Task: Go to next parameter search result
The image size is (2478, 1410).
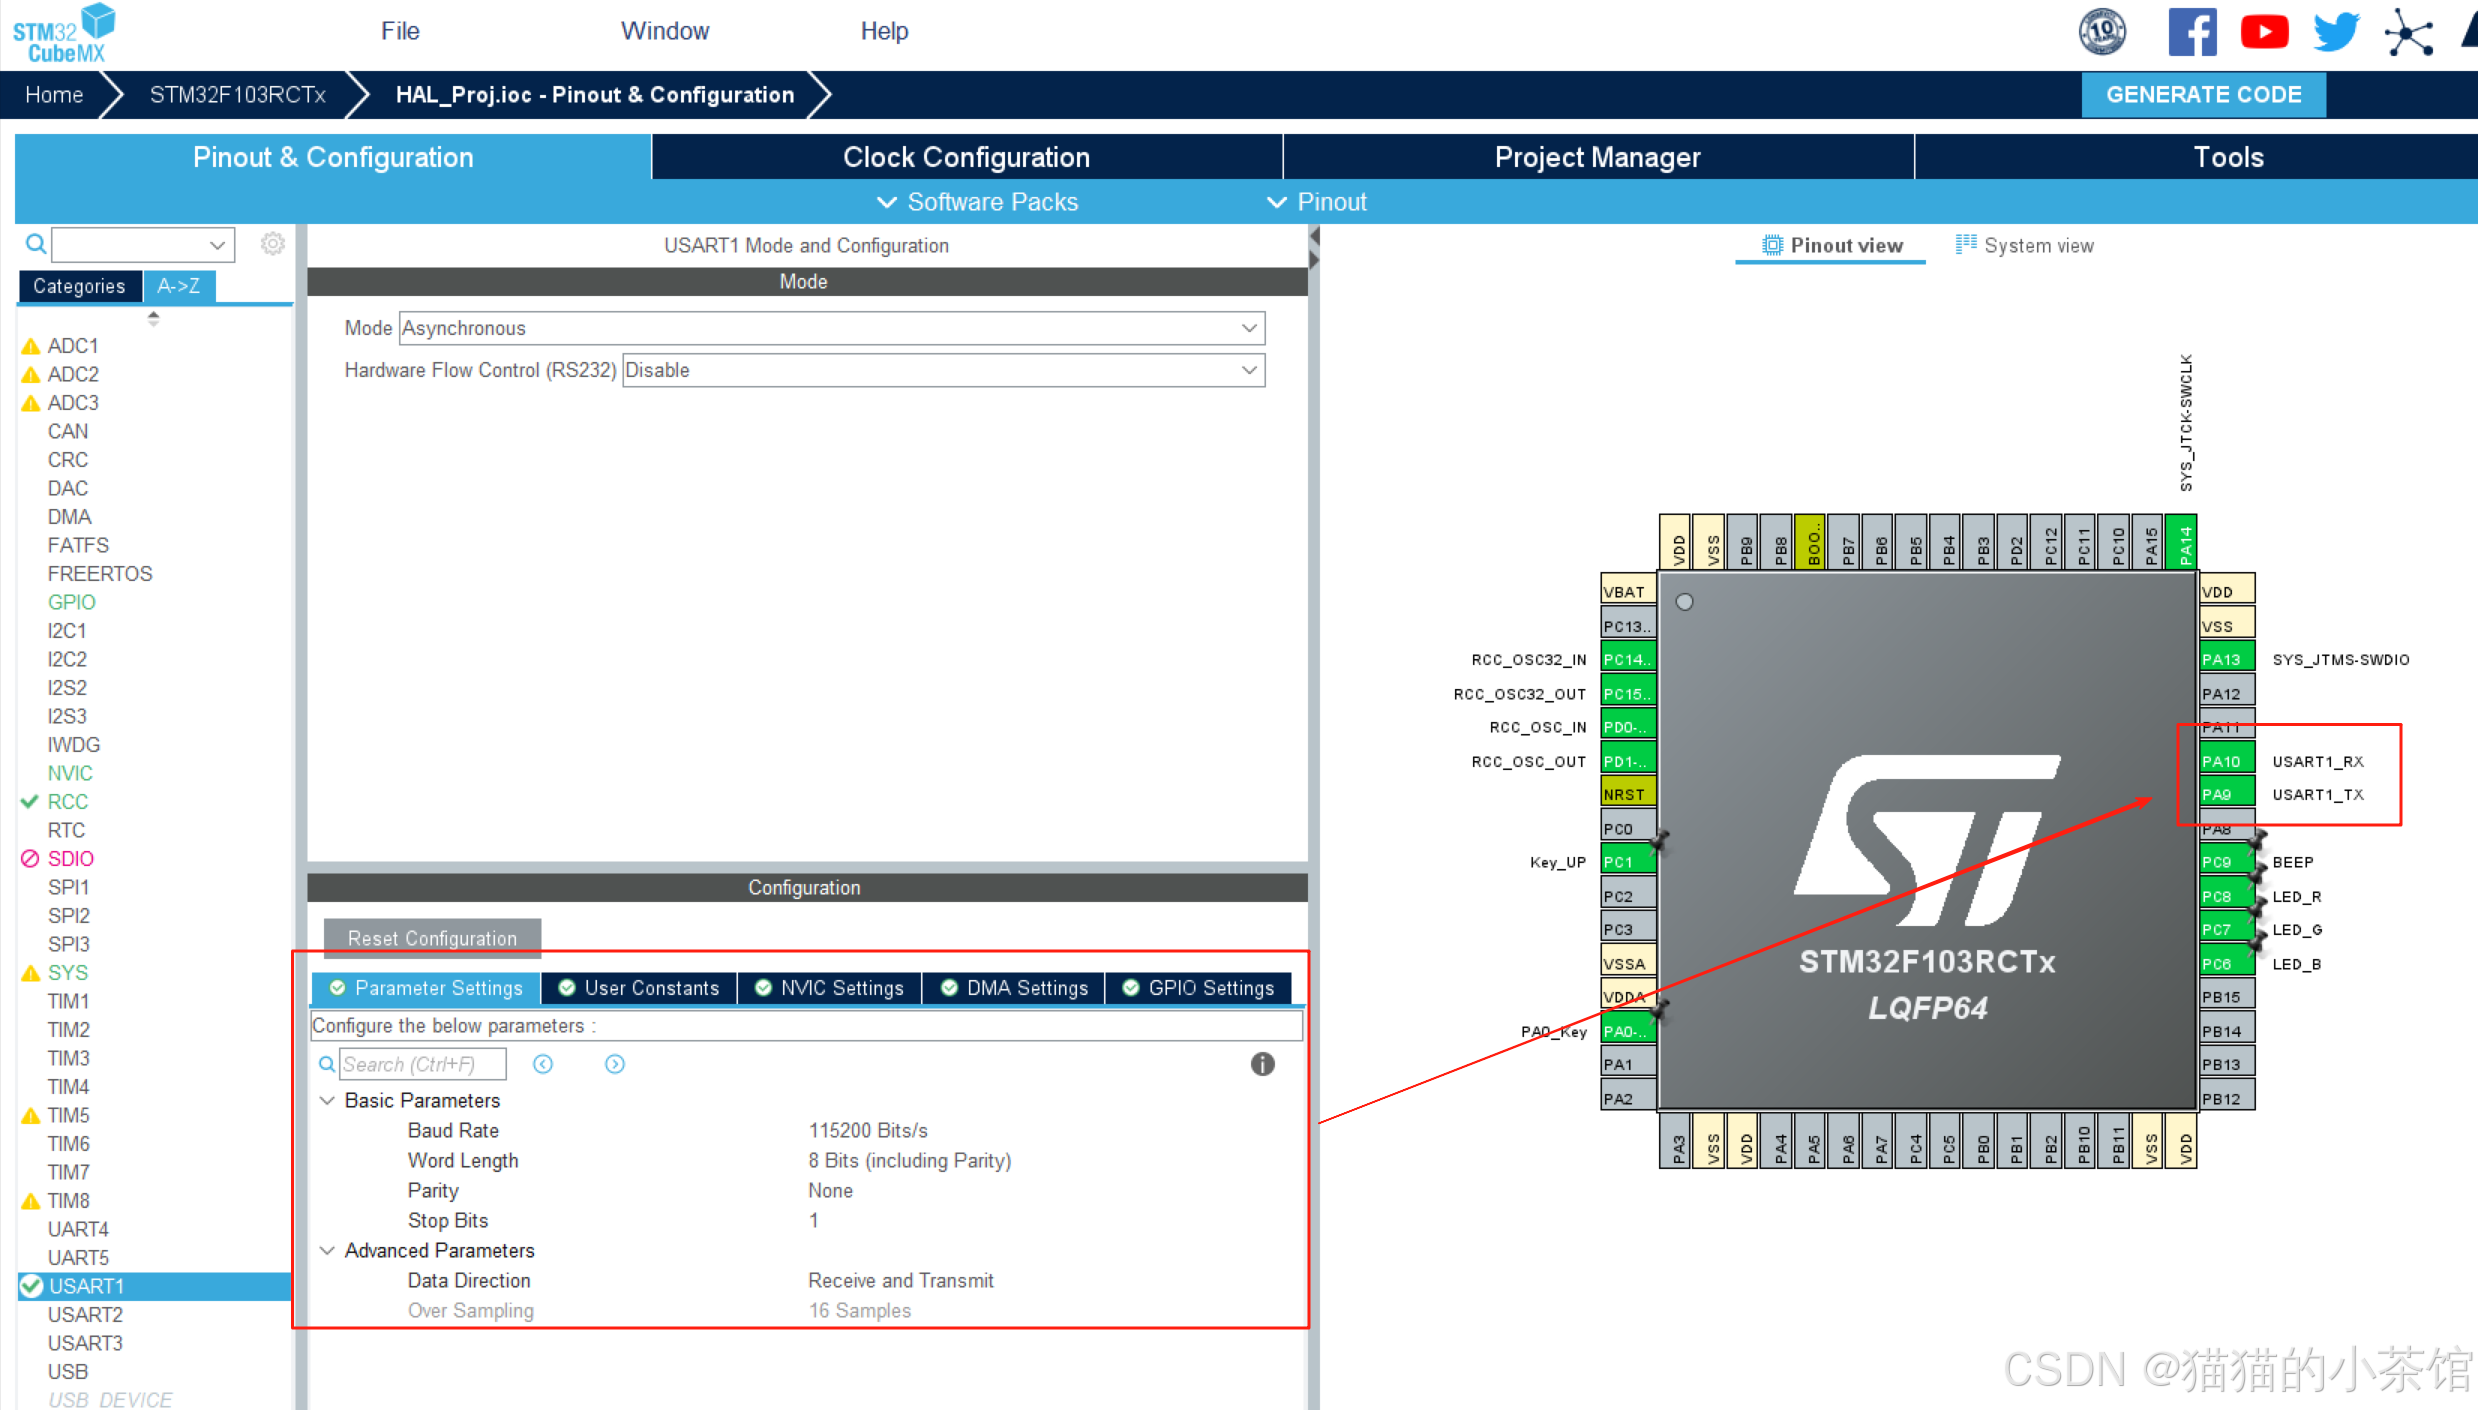Action: (x=615, y=1064)
